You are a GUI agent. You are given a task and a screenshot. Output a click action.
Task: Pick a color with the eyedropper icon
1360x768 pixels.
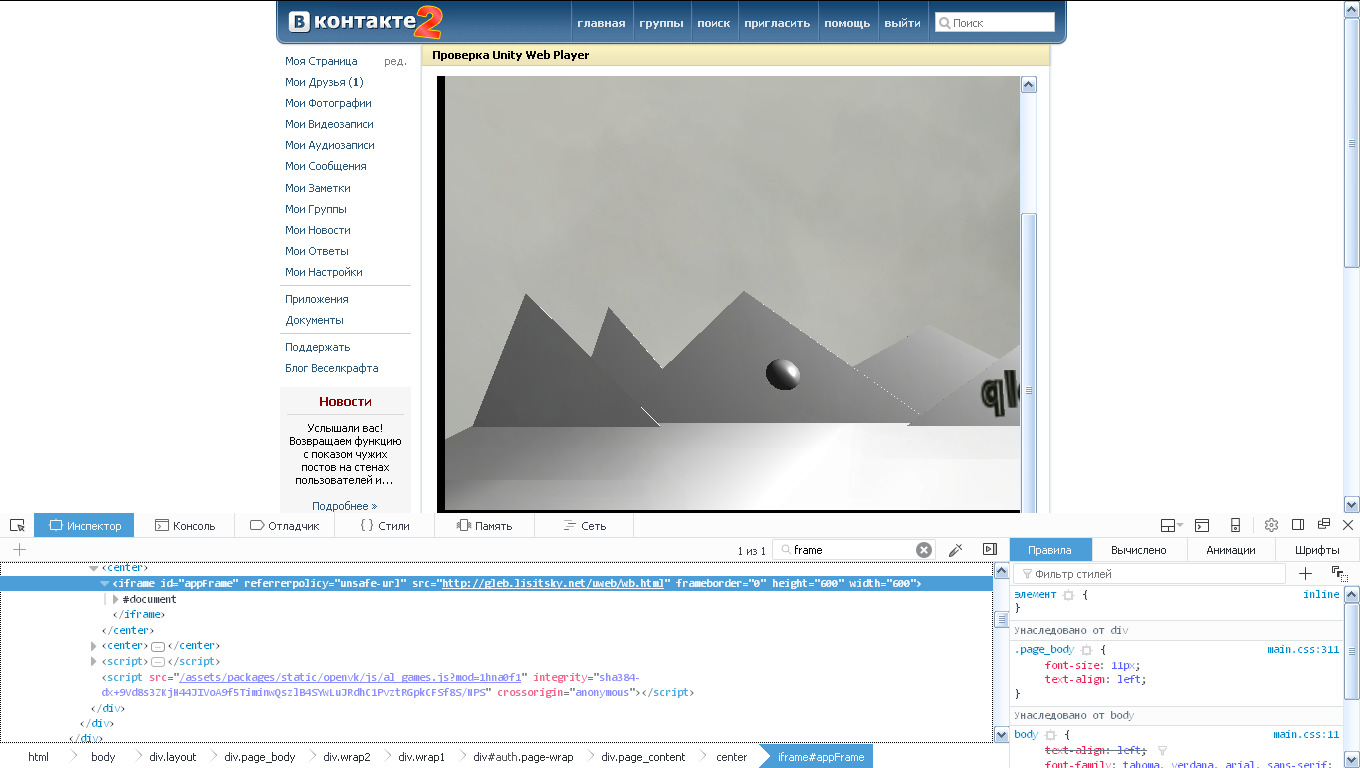[955, 550]
